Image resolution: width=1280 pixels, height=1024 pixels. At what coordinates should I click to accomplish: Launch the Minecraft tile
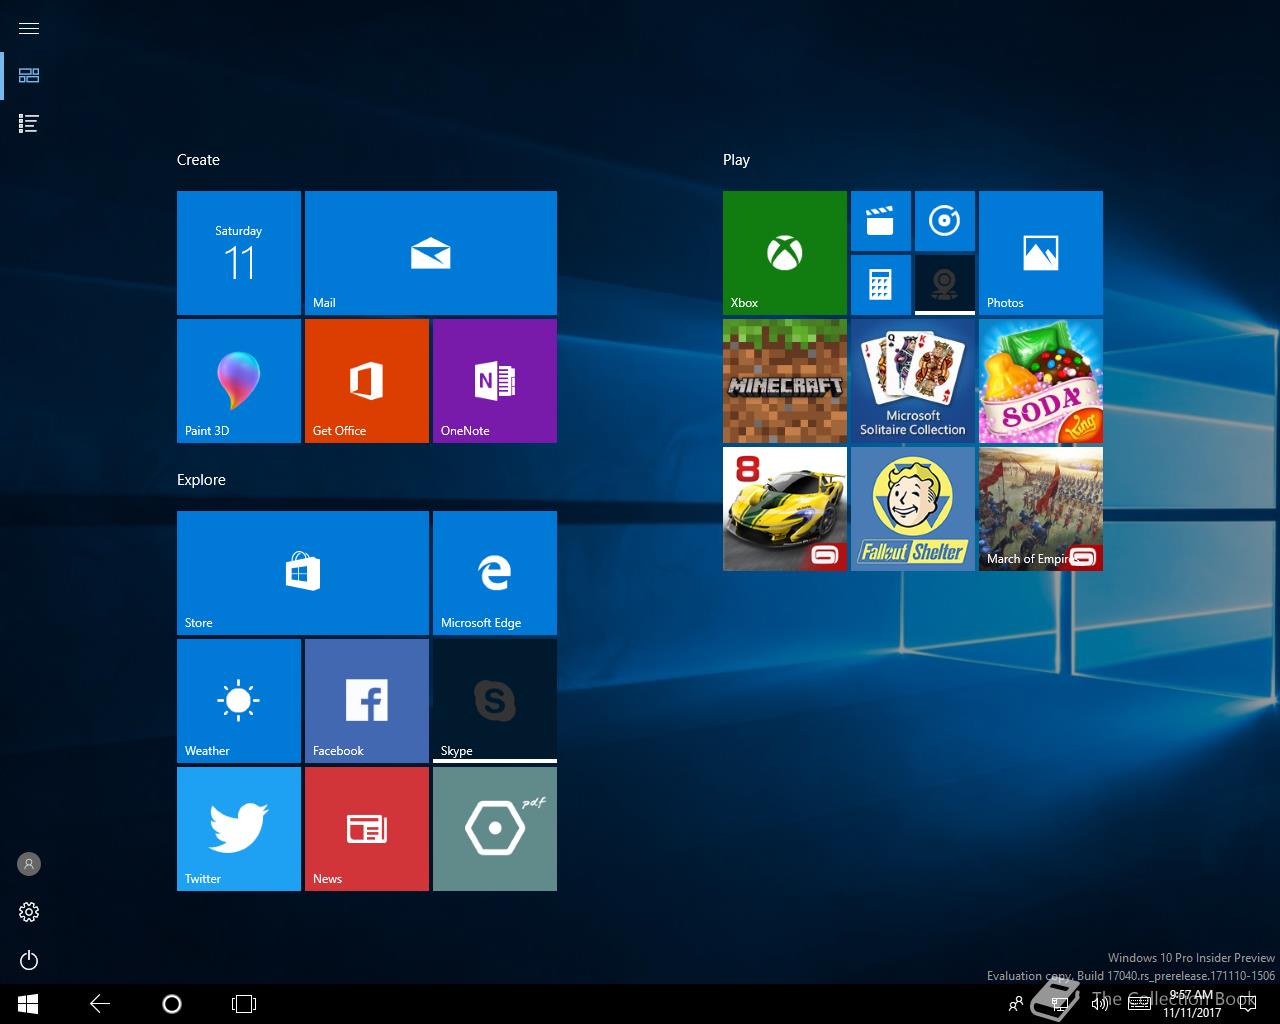coord(785,381)
